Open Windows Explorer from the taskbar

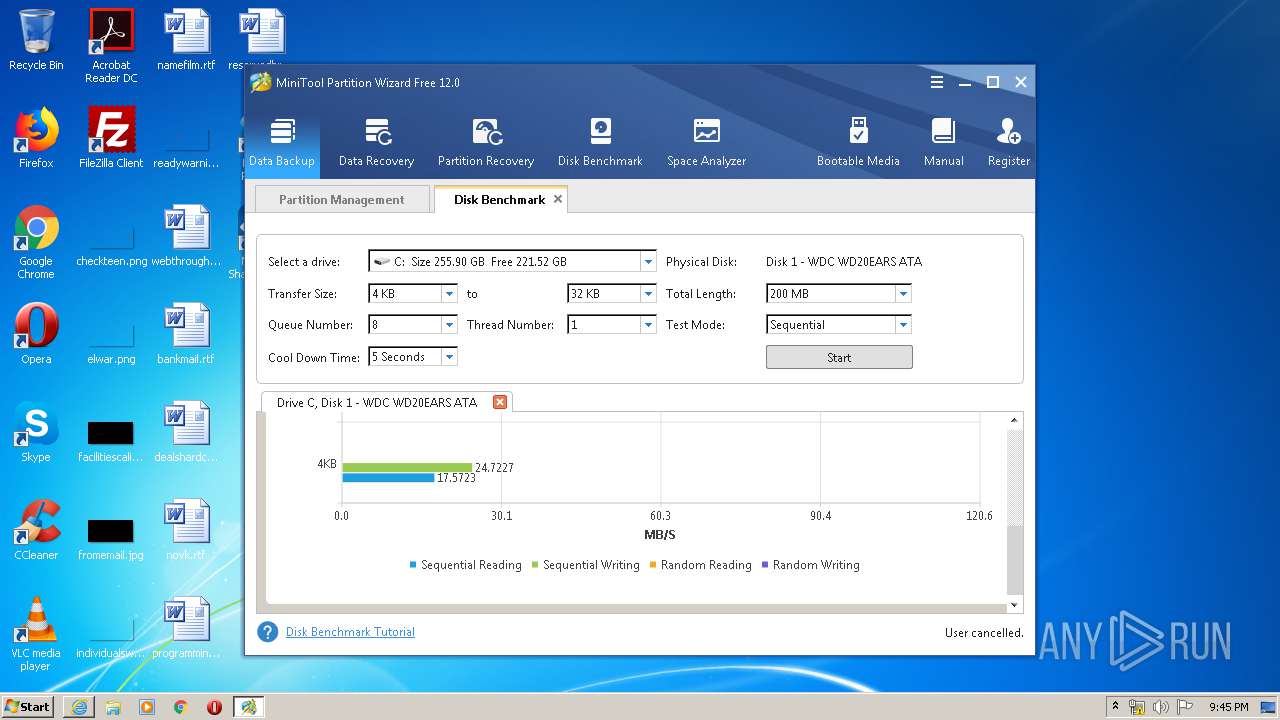(x=113, y=707)
